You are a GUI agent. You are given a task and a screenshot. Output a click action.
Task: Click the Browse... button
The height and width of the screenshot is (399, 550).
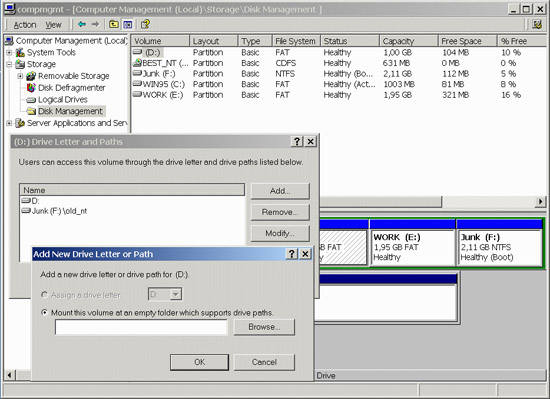point(264,327)
